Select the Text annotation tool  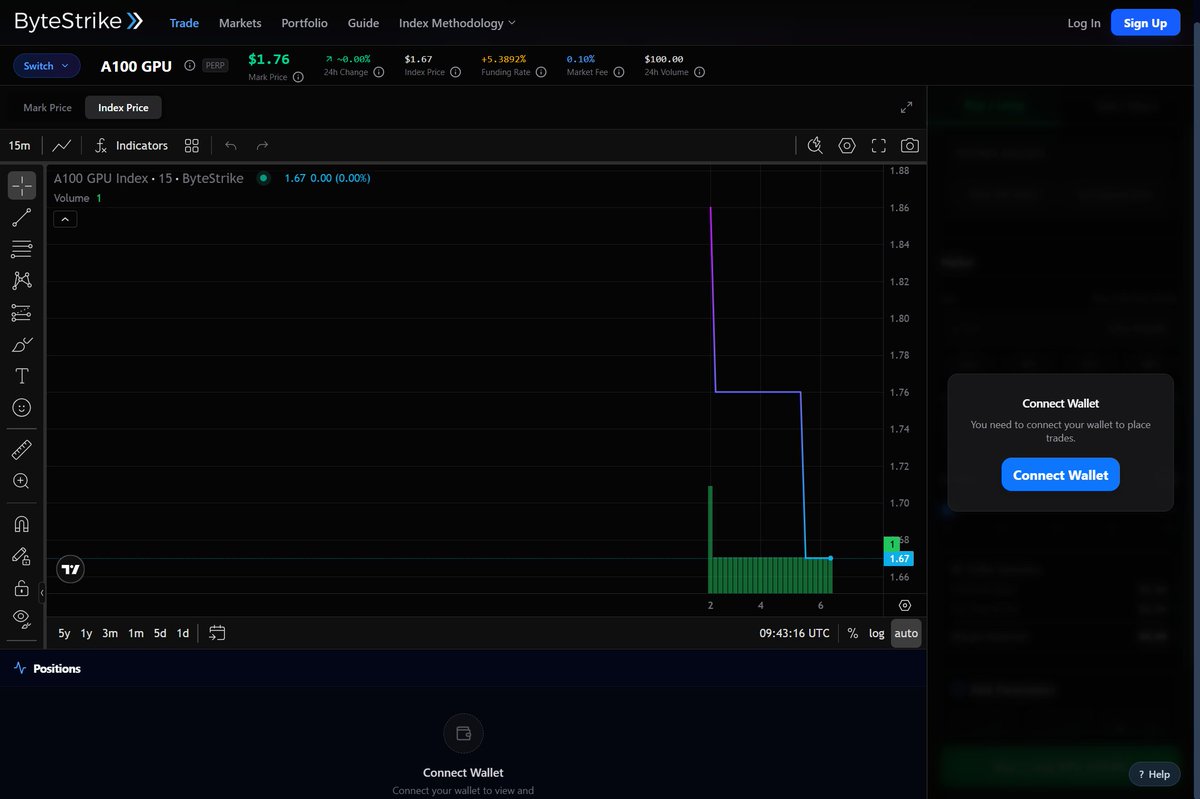pos(21,376)
